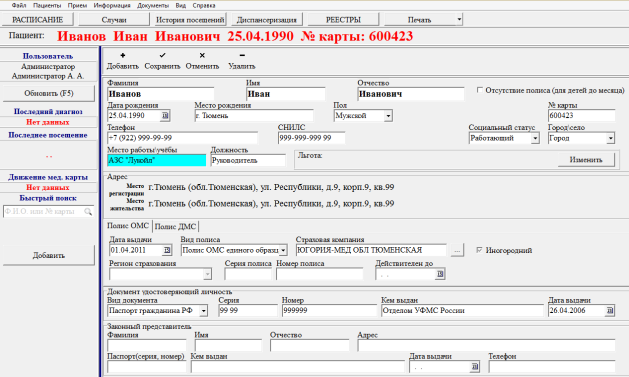Click the Добавить plus toolbar icon
This screenshot has width=629, height=377.
click(122, 55)
